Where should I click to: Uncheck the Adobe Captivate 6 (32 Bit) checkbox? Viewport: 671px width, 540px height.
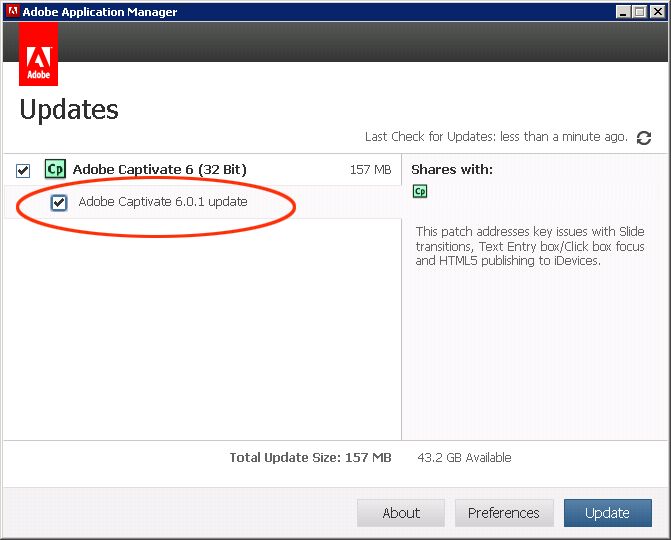23,170
